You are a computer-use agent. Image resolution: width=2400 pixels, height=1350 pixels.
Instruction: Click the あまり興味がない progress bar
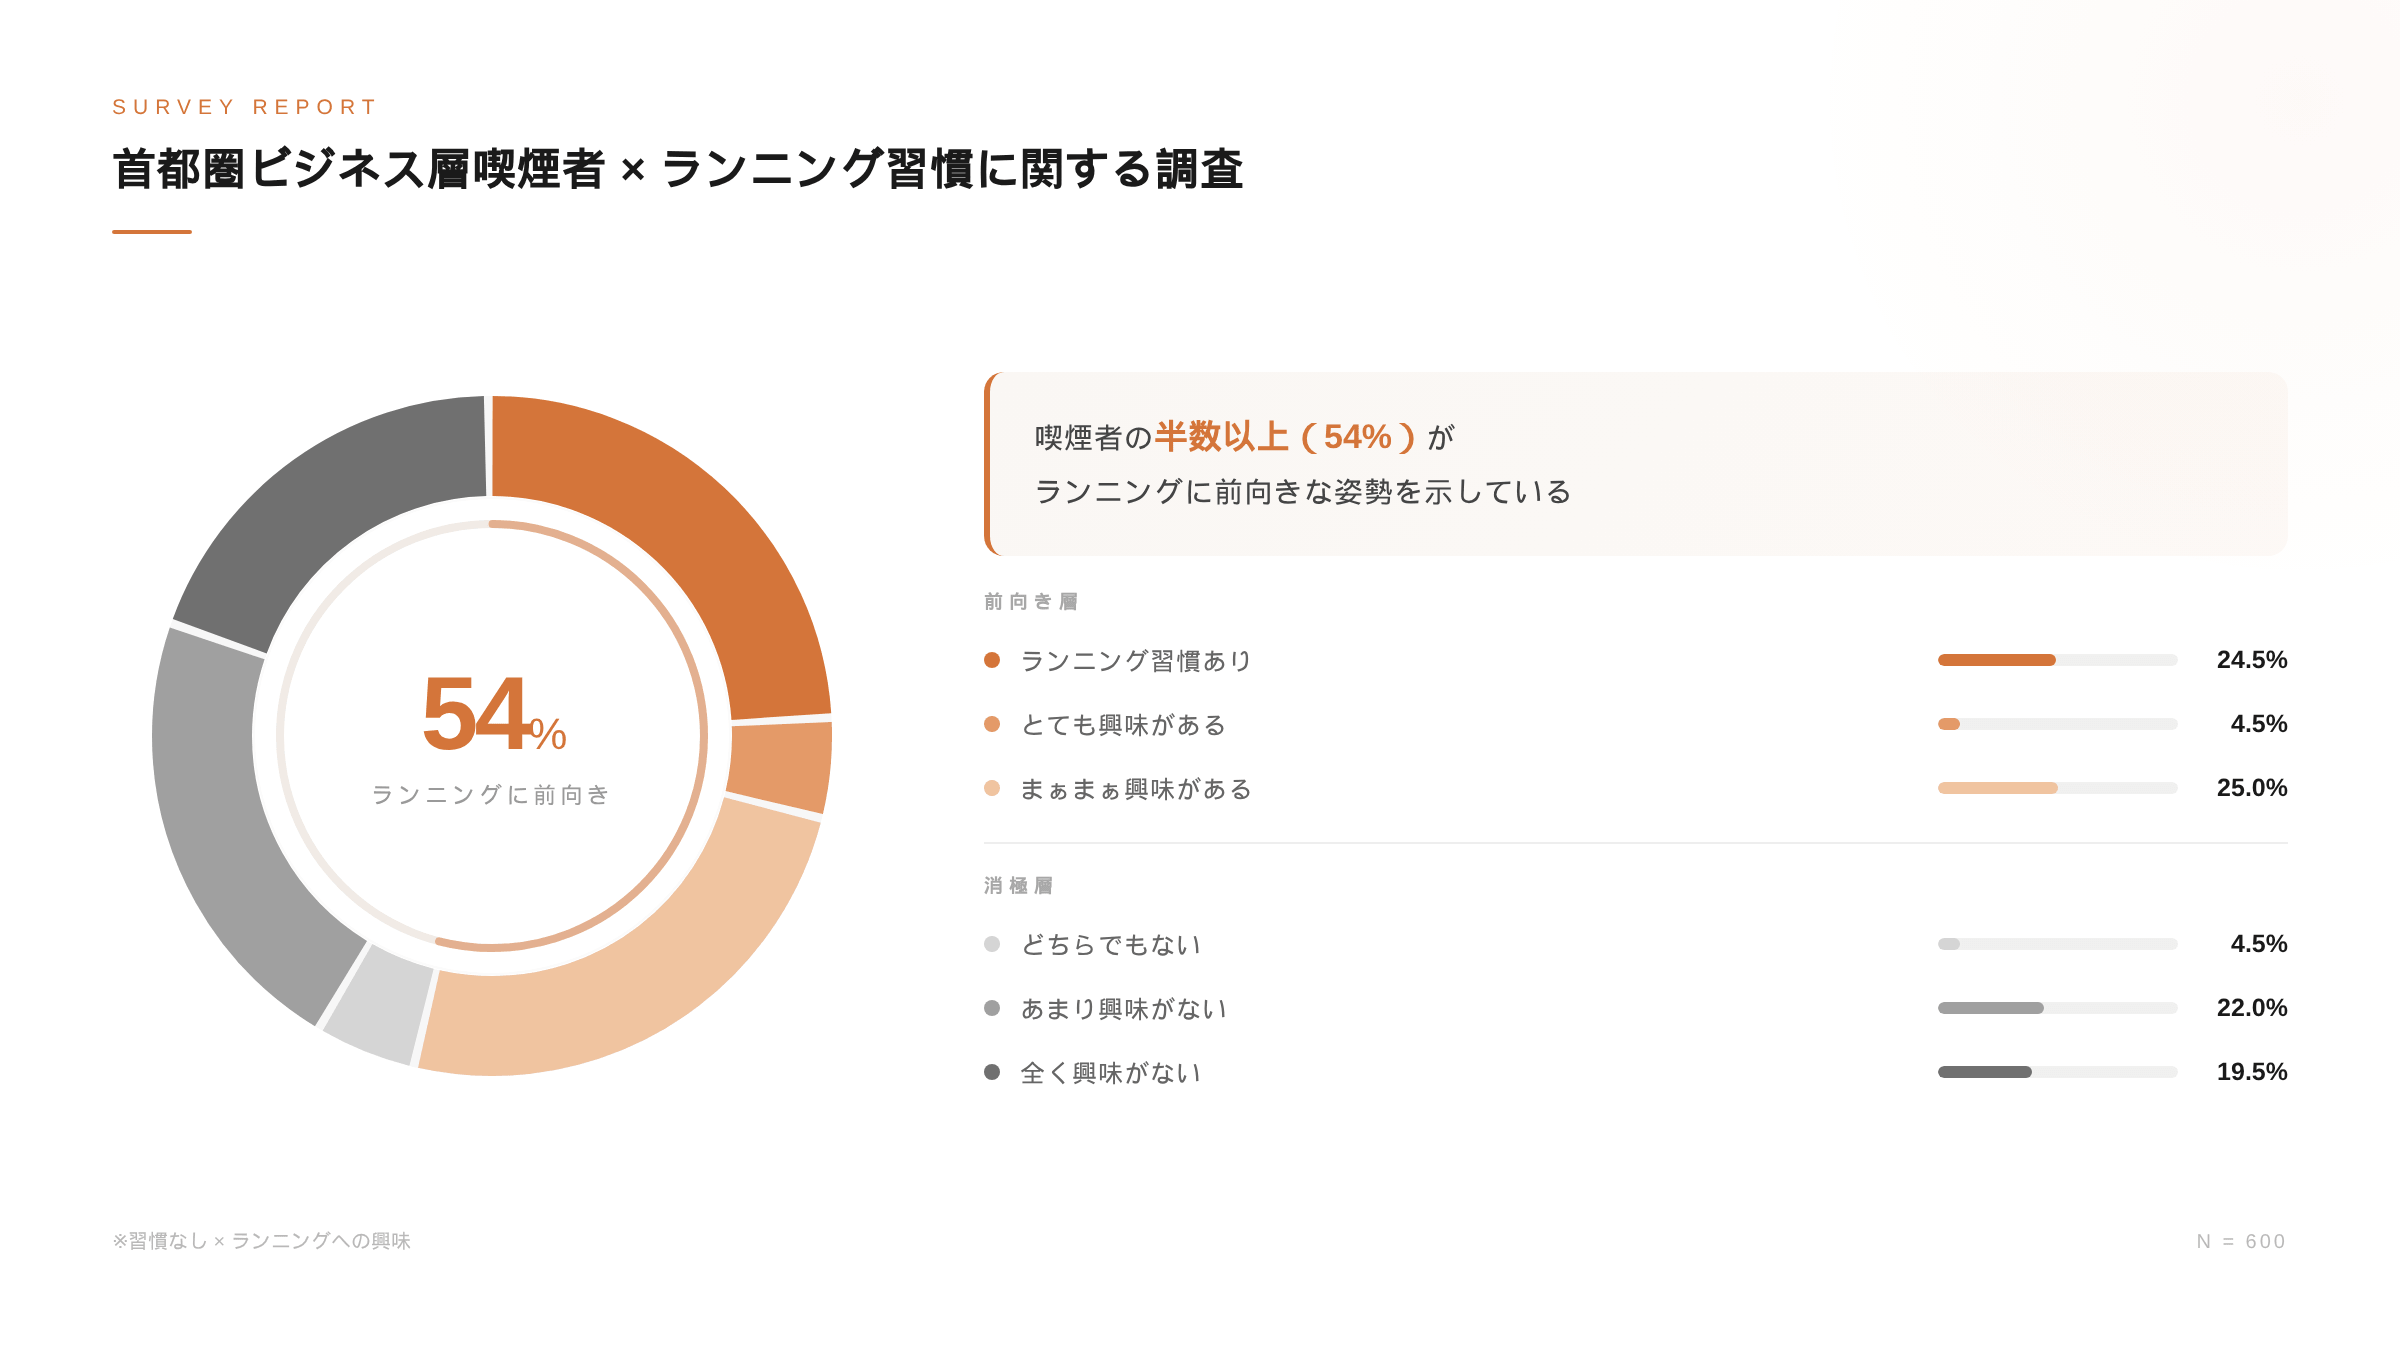click(2056, 1008)
